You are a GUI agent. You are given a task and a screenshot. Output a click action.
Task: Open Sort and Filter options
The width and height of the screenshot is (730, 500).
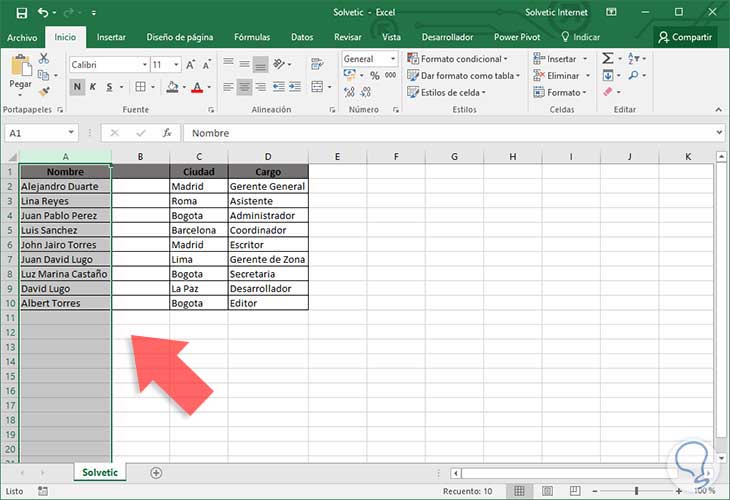pyautogui.click(x=634, y=58)
